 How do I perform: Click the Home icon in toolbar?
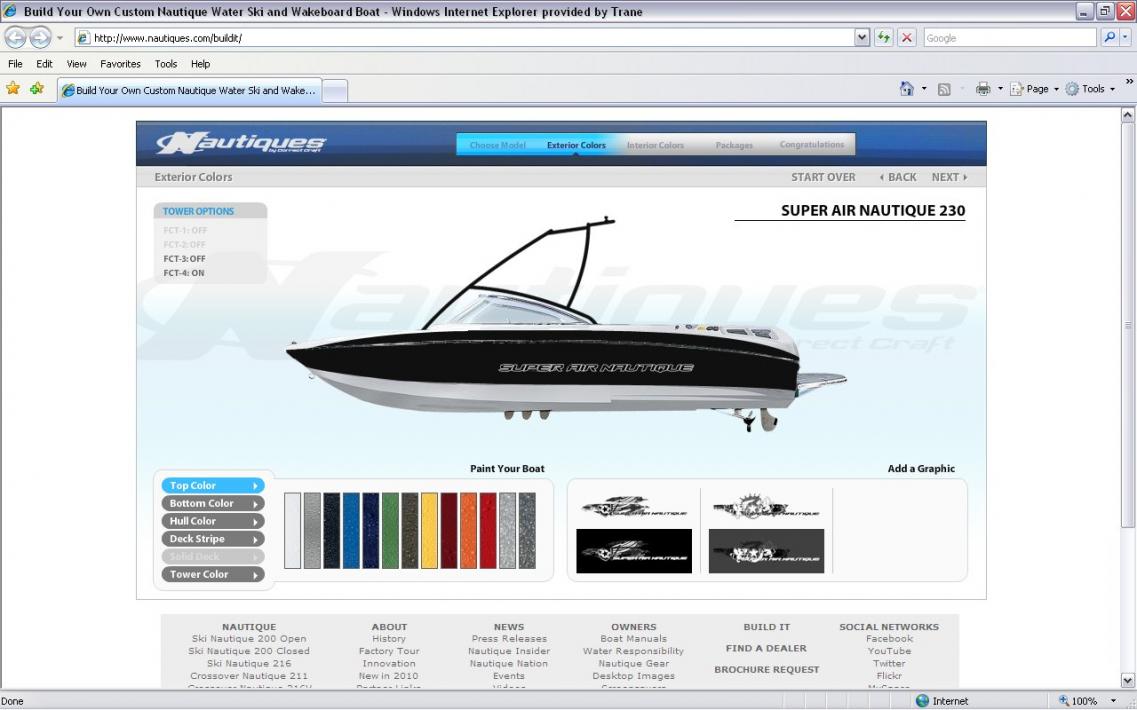tap(907, 89)
